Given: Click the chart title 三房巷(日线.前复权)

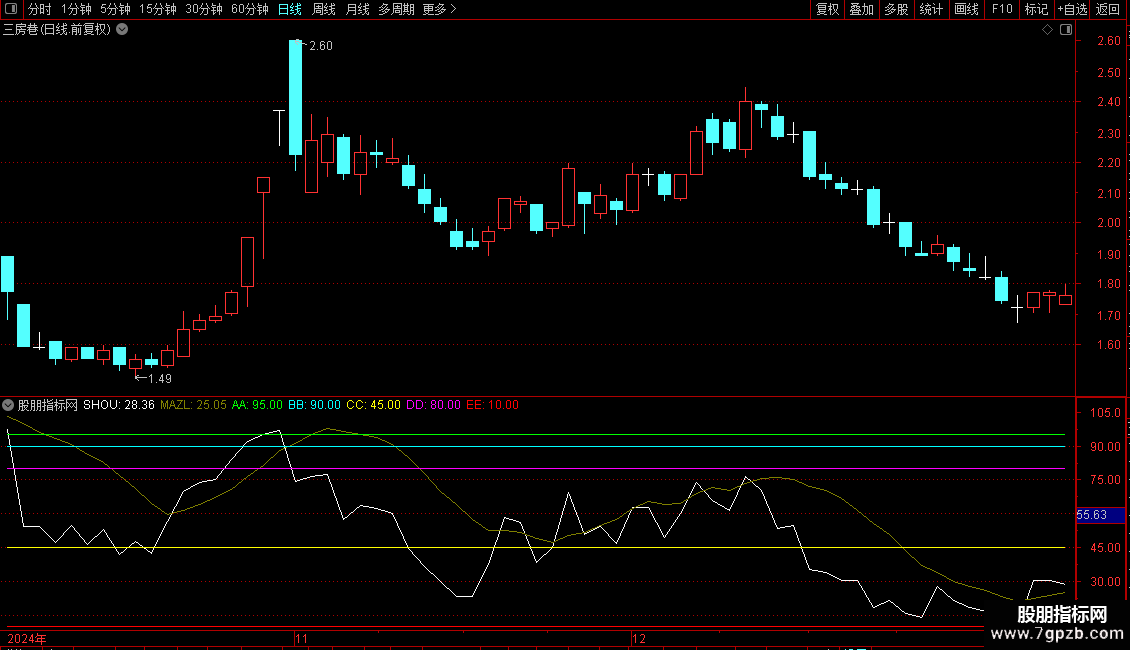Looking at the screenshot, I should point(57,30).
